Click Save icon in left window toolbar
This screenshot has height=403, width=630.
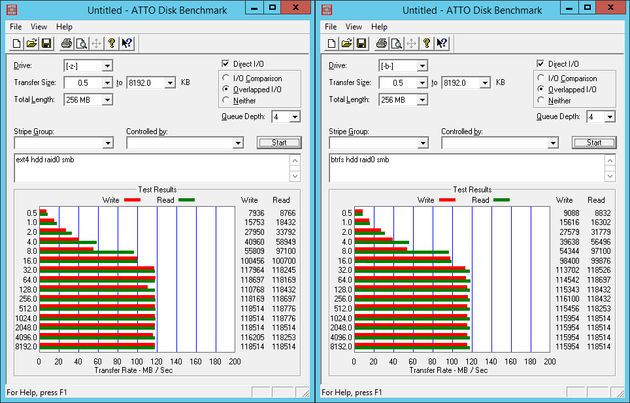coord(46,43)
